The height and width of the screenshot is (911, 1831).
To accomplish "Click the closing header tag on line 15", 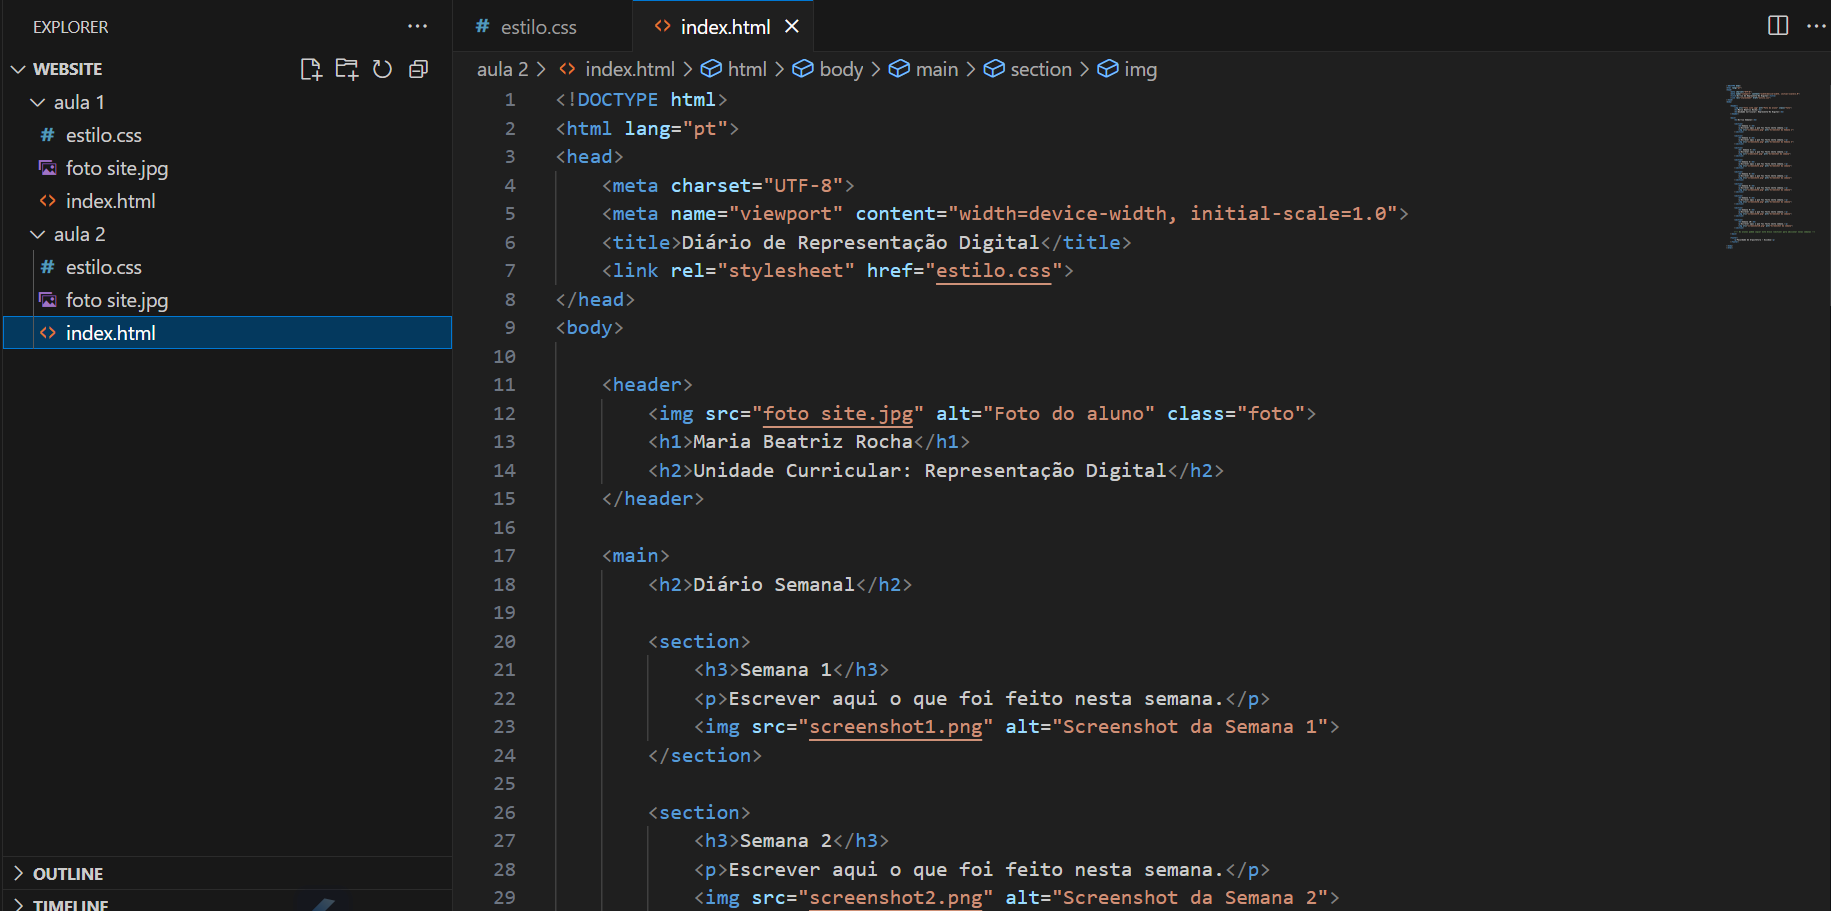I will coord(653,499).
